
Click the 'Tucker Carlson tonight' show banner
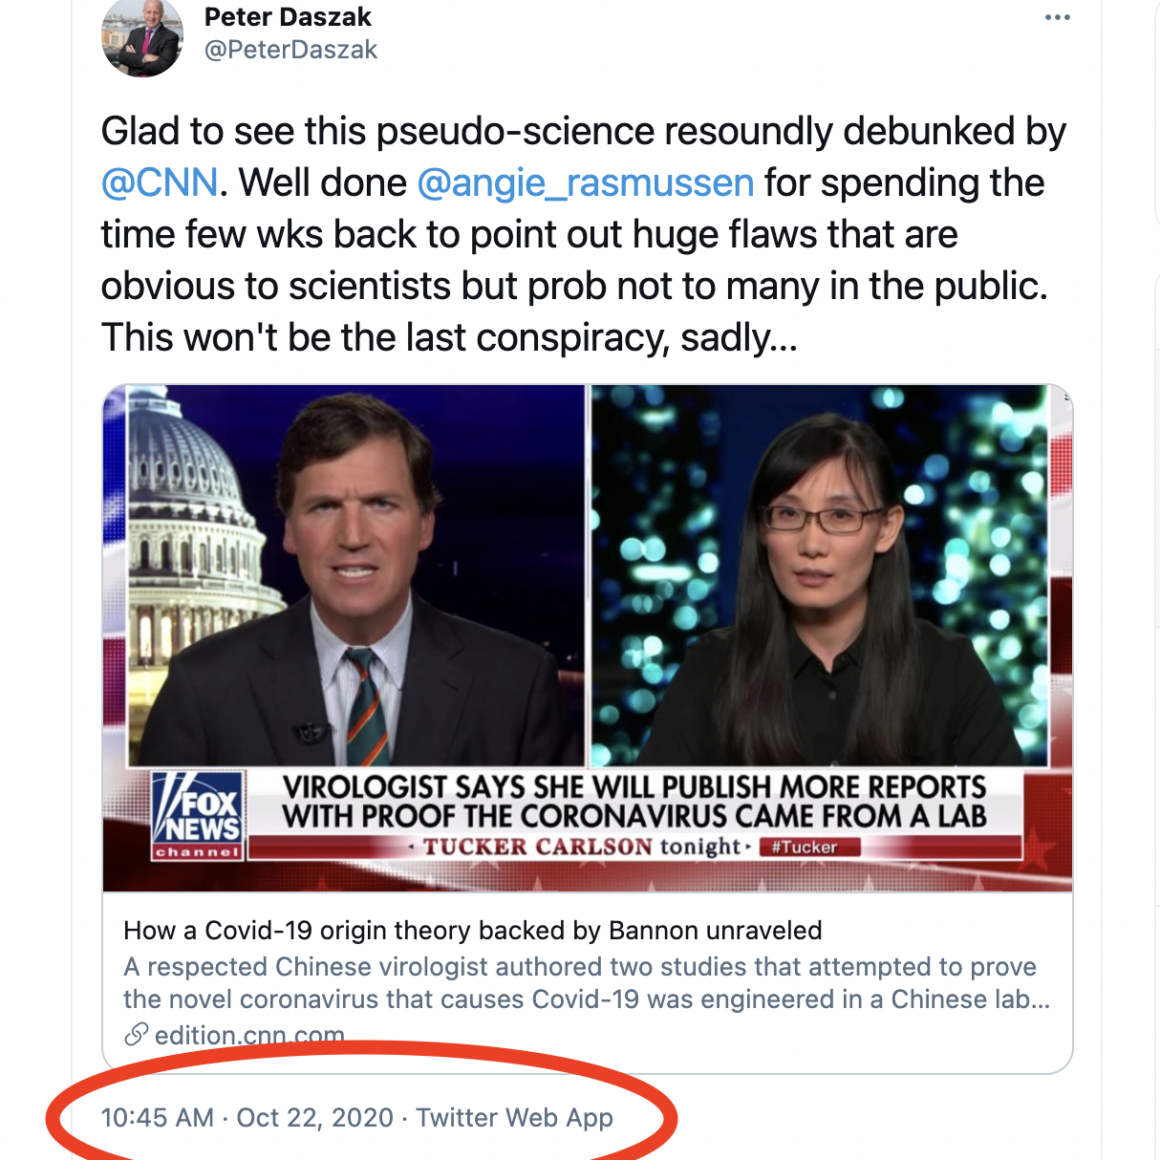pyautogui.click(x=580, y=847)
